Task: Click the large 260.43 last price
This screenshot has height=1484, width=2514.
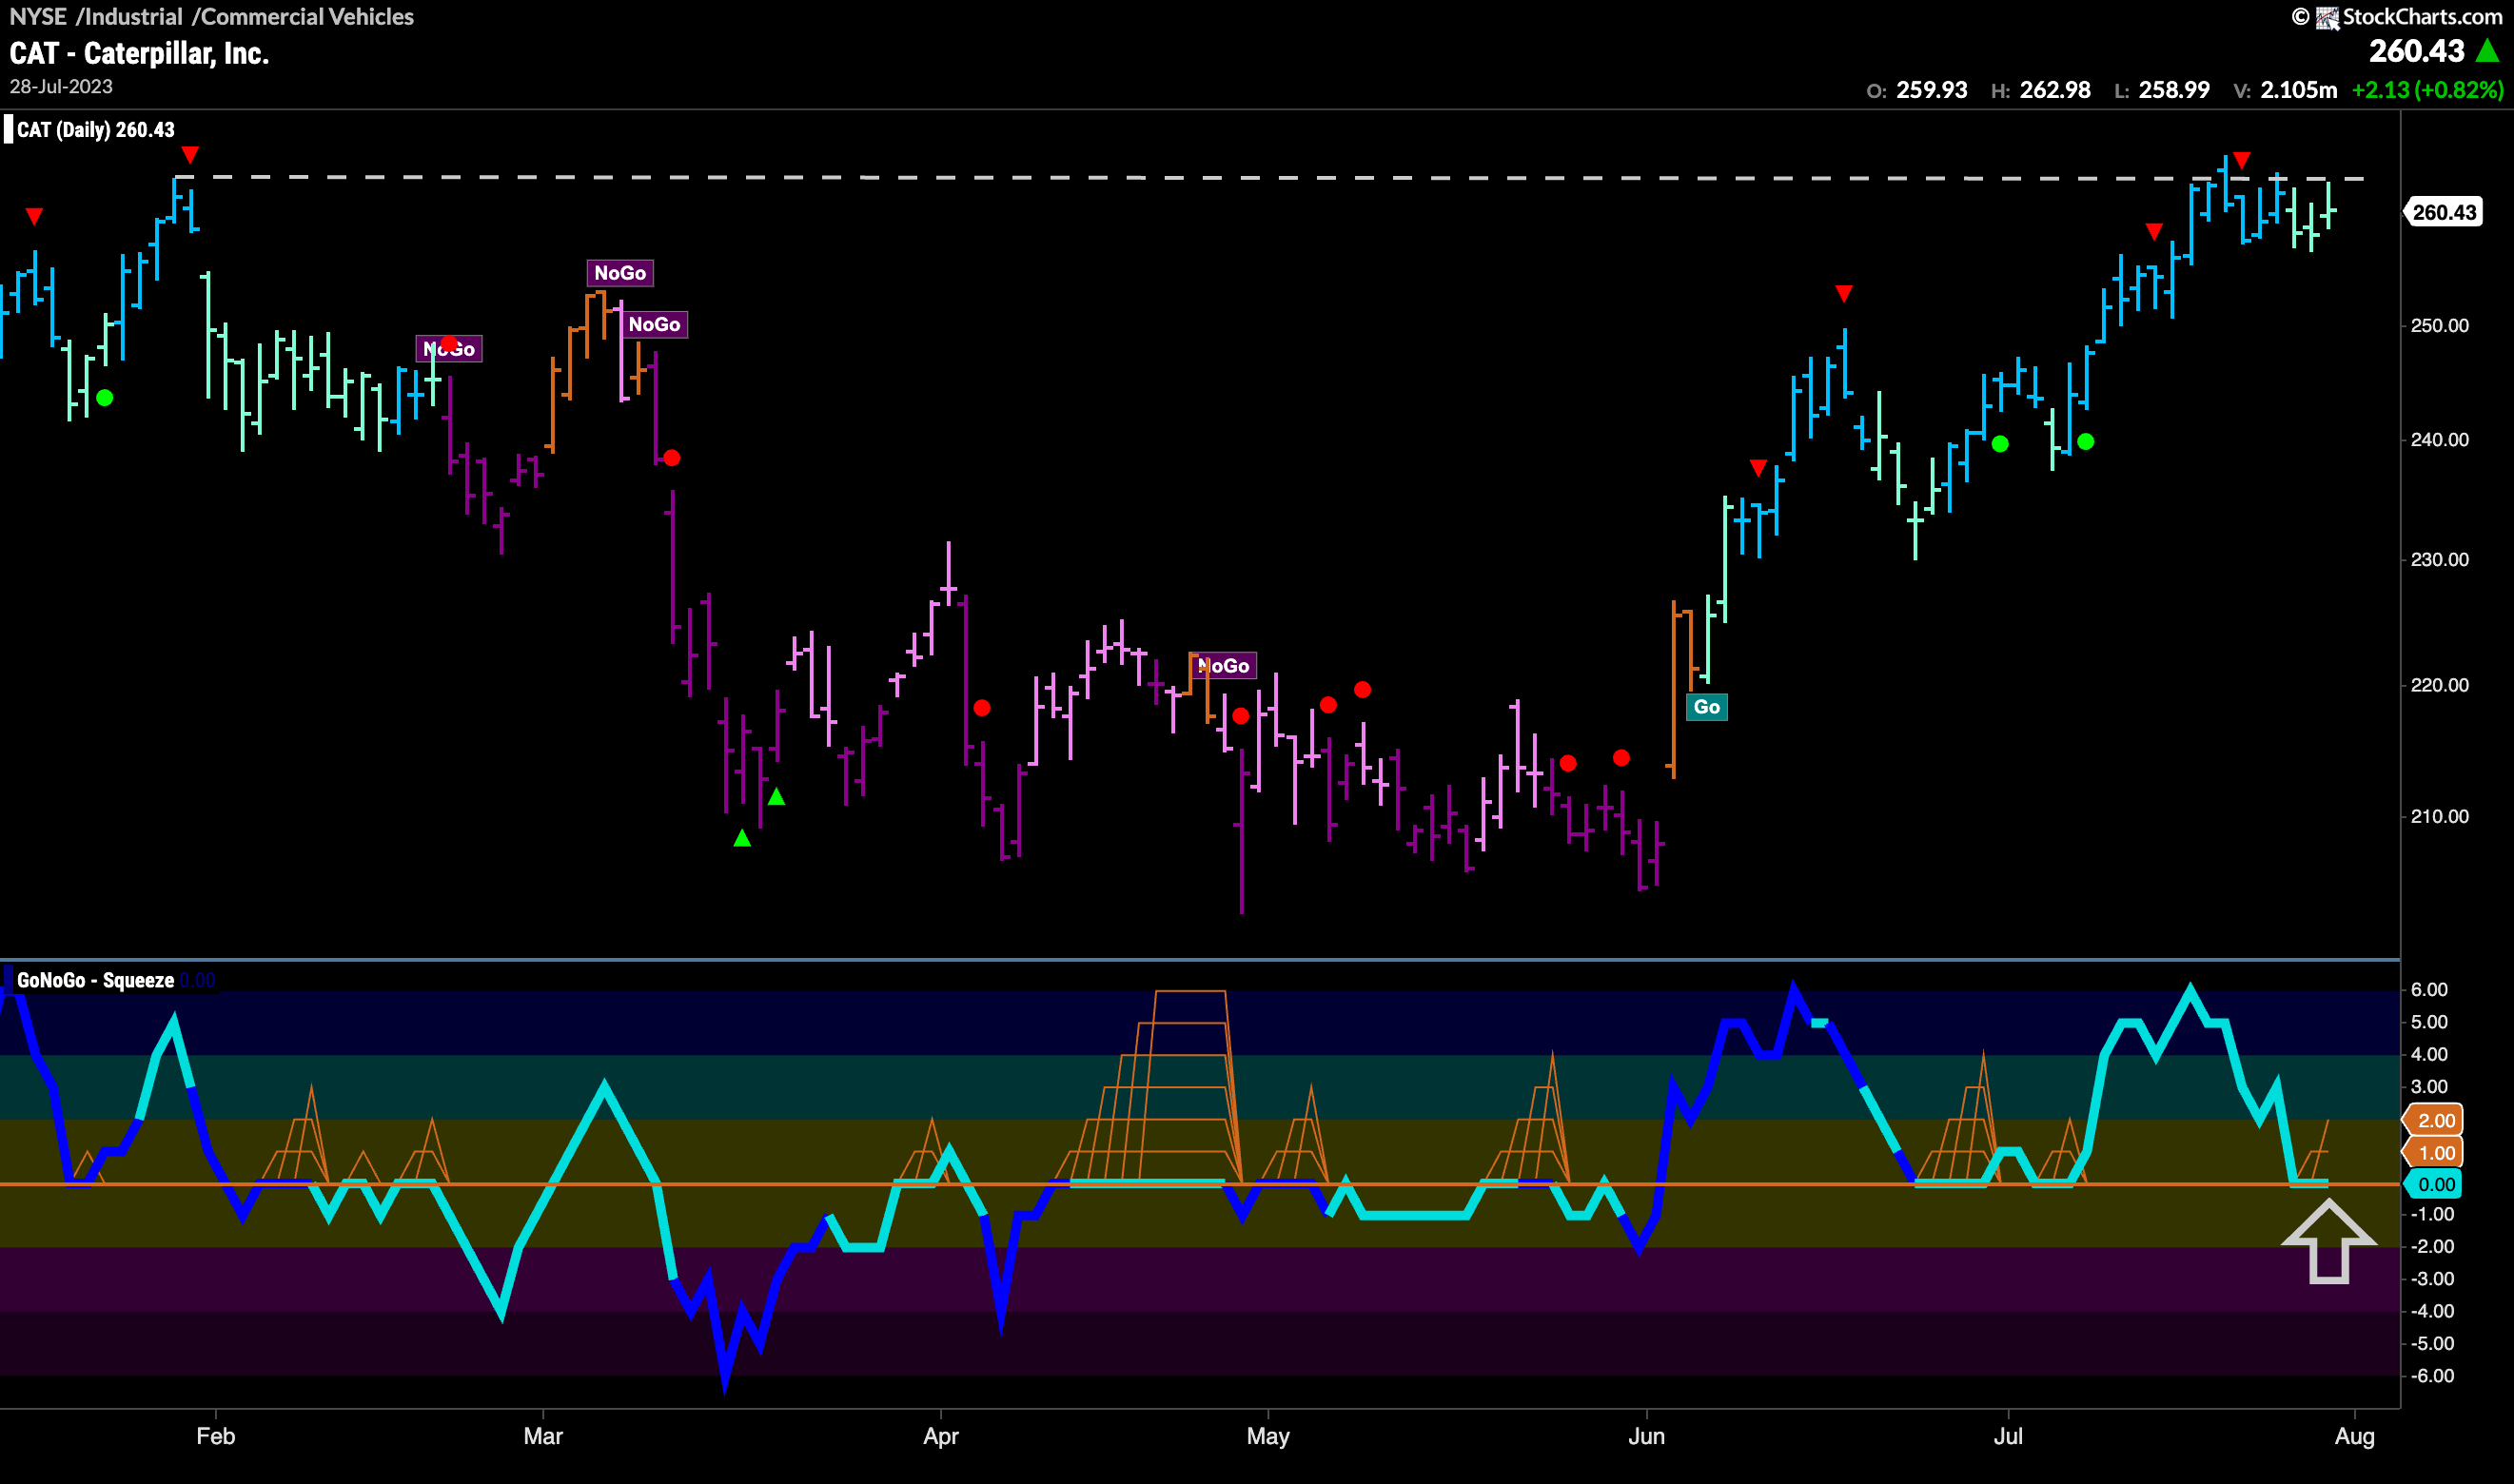Action: 2417,51
